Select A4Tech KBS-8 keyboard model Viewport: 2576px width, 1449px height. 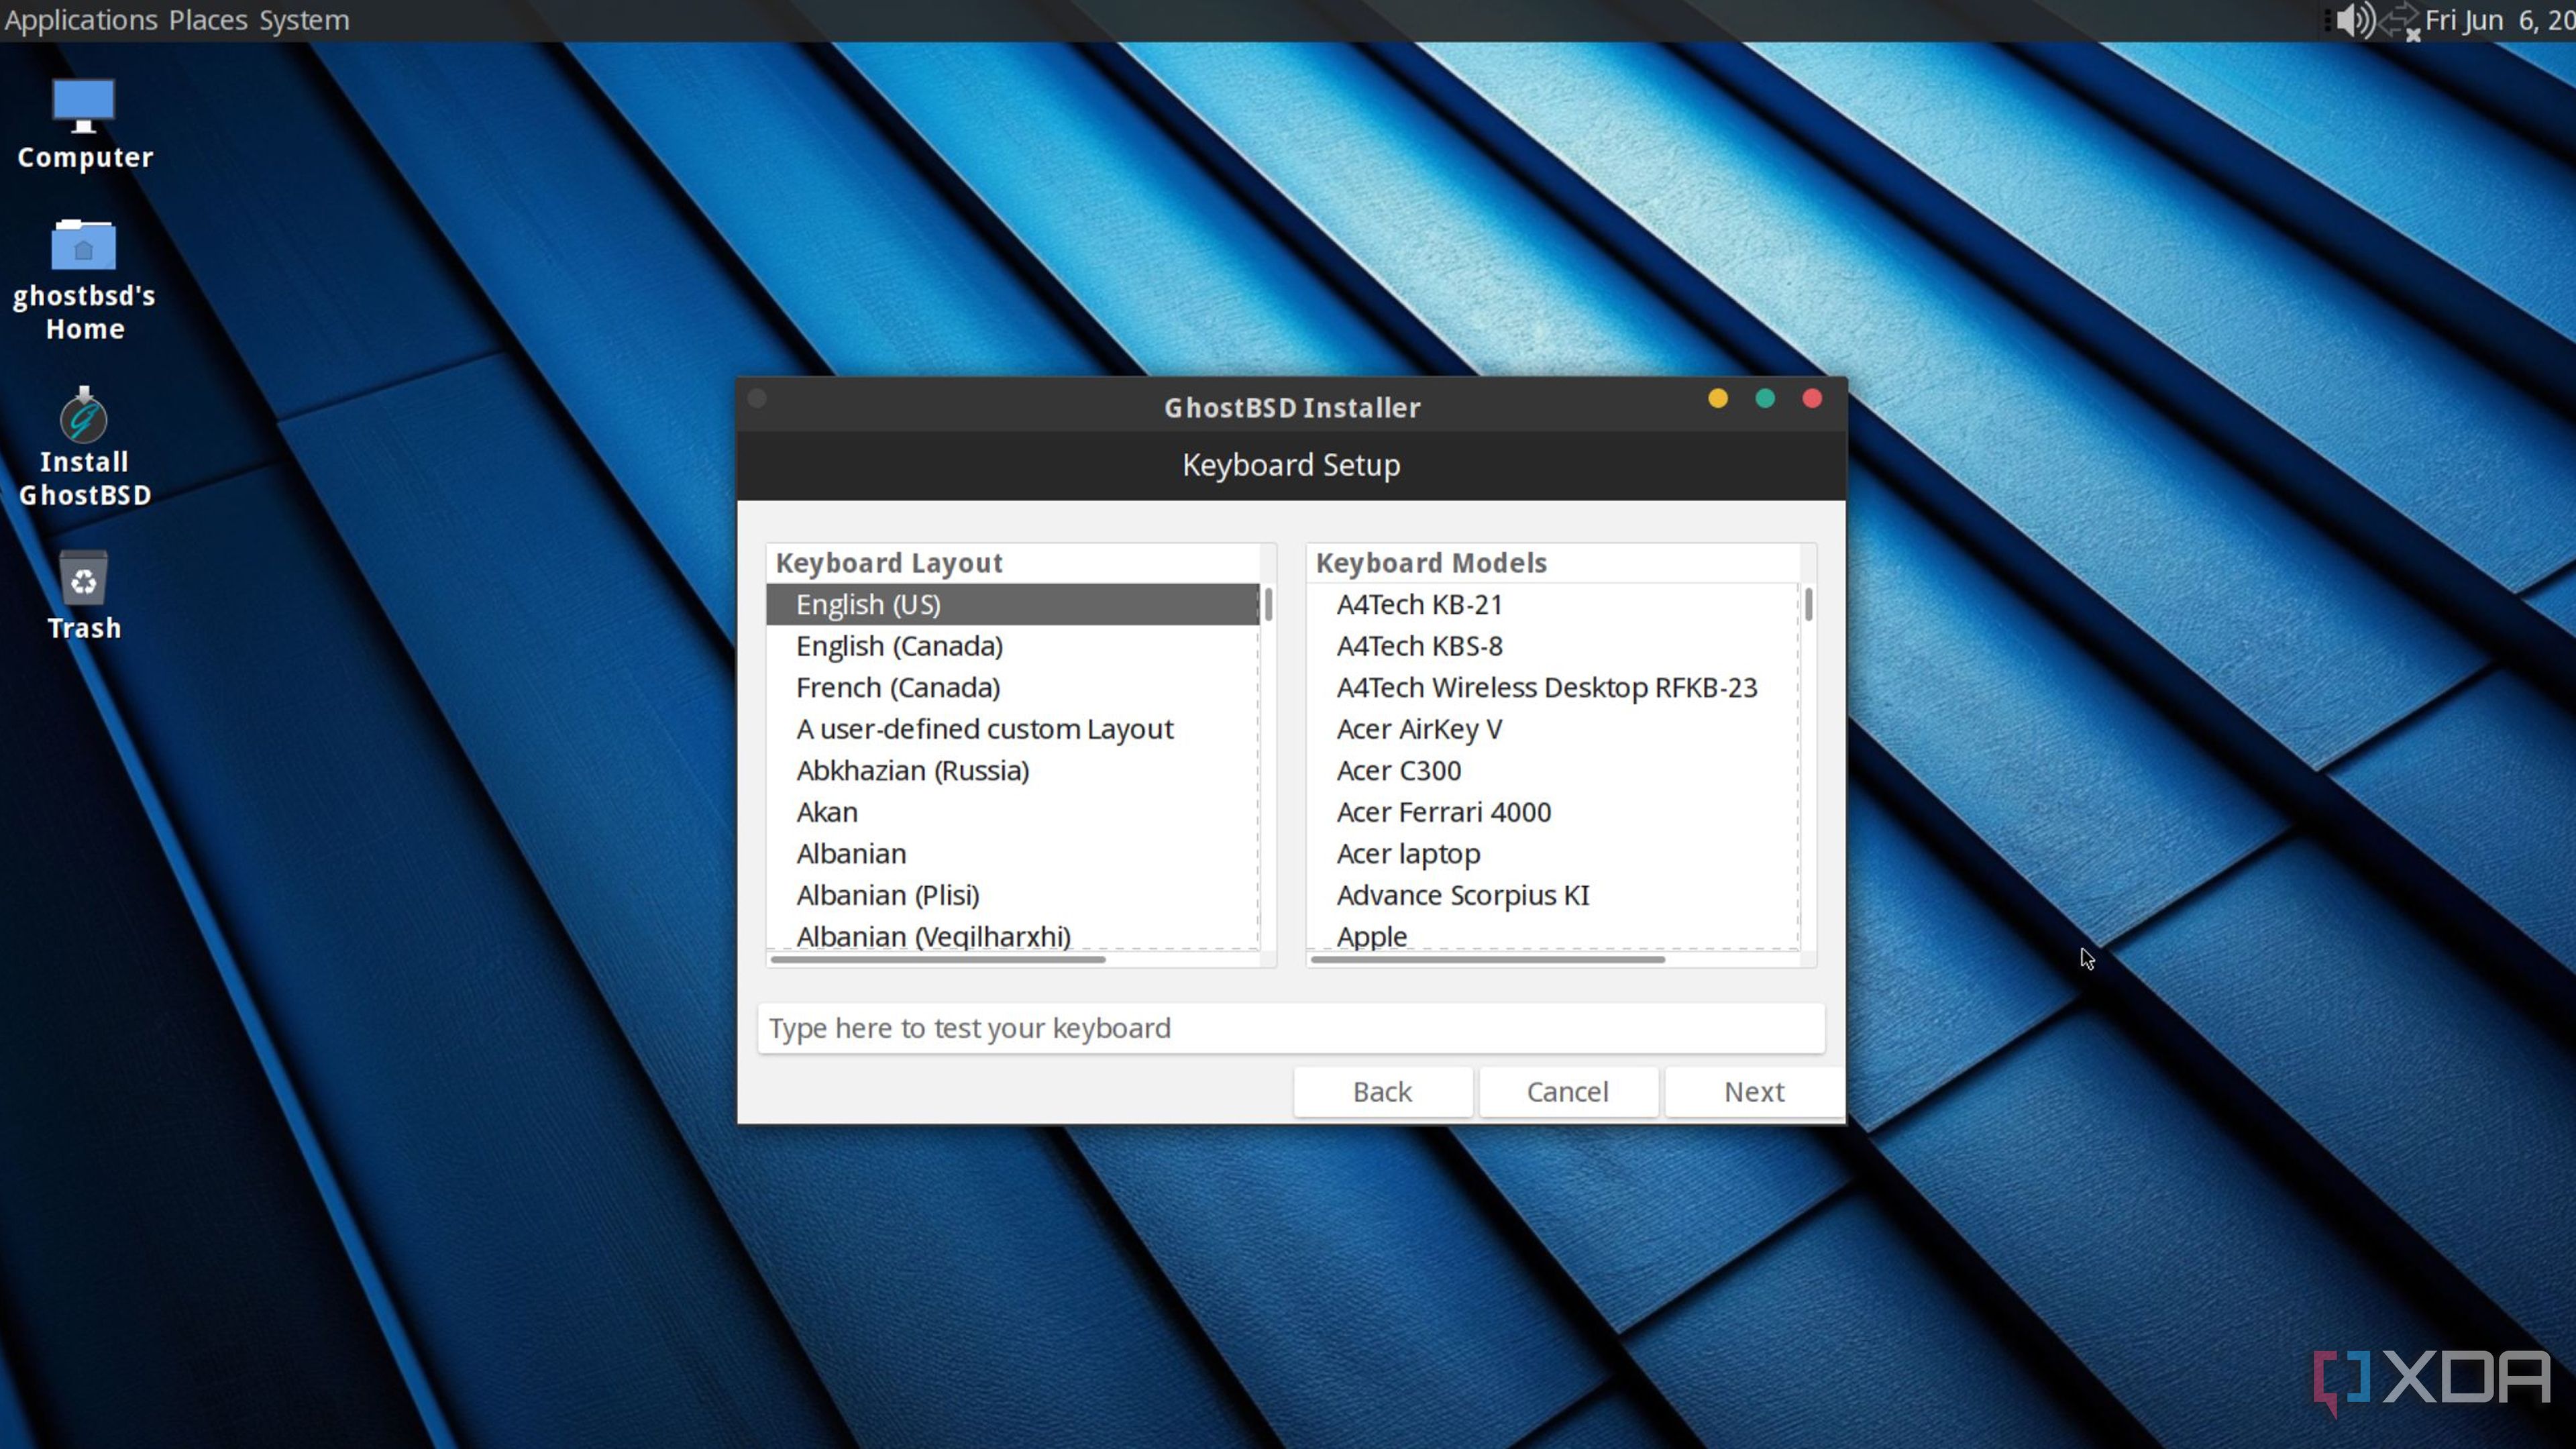click(1552, 646)
